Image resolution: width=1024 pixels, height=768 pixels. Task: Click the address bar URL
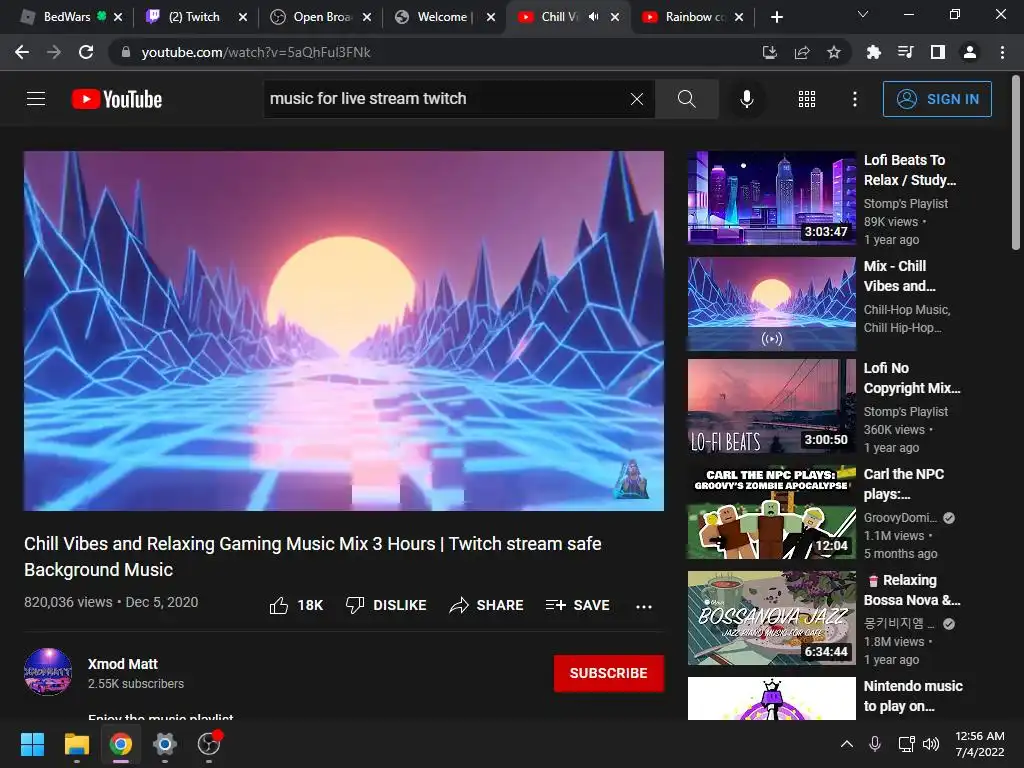[x=256, y=52]
